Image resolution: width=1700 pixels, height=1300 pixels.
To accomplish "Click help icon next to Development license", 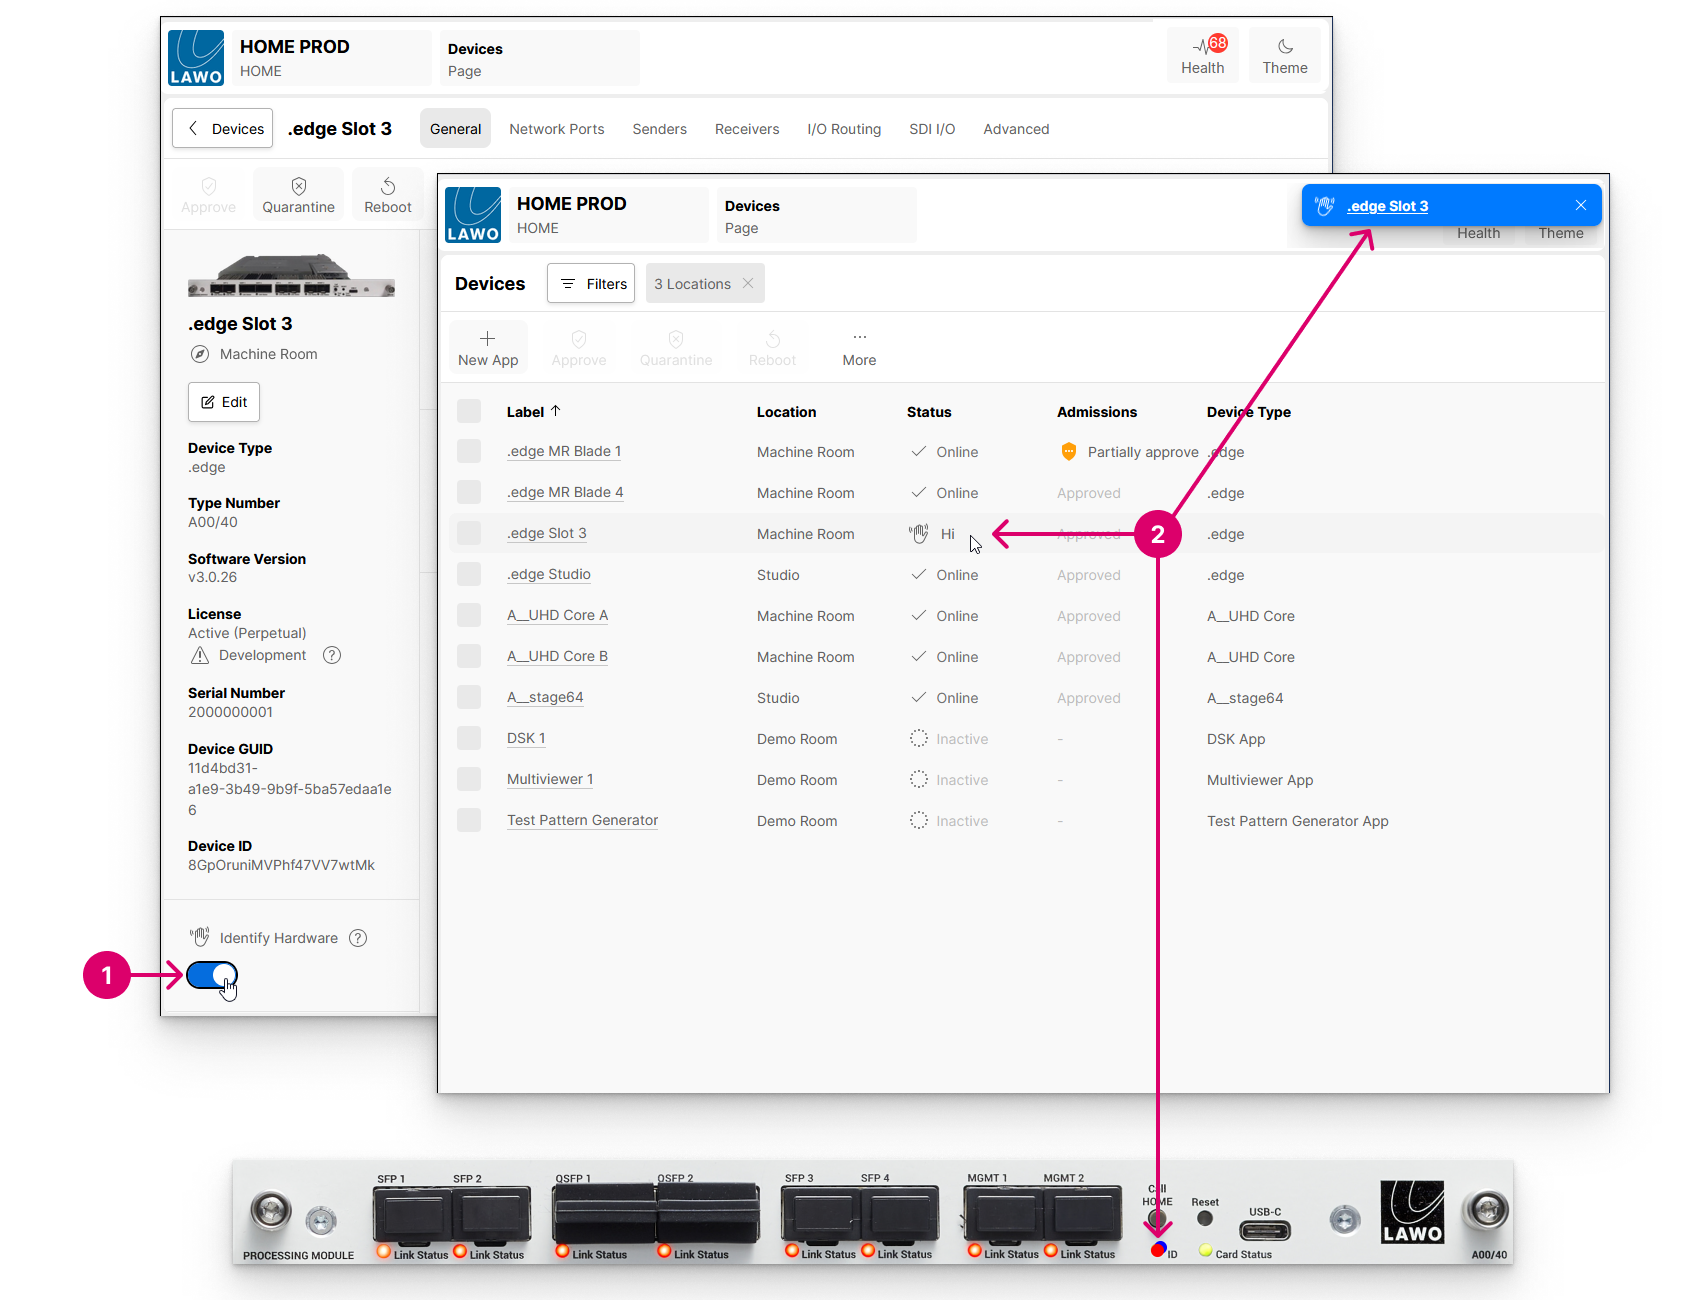I will click(x=332, y=655).
